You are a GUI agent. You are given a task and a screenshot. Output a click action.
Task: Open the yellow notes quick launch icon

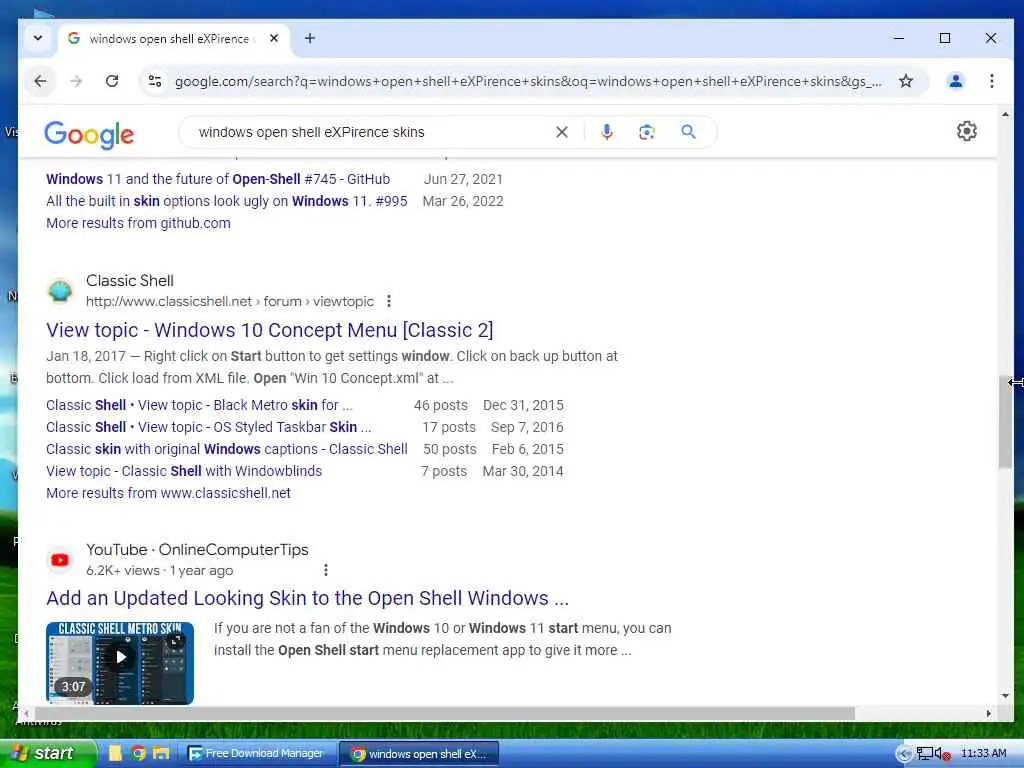[116, 753]
